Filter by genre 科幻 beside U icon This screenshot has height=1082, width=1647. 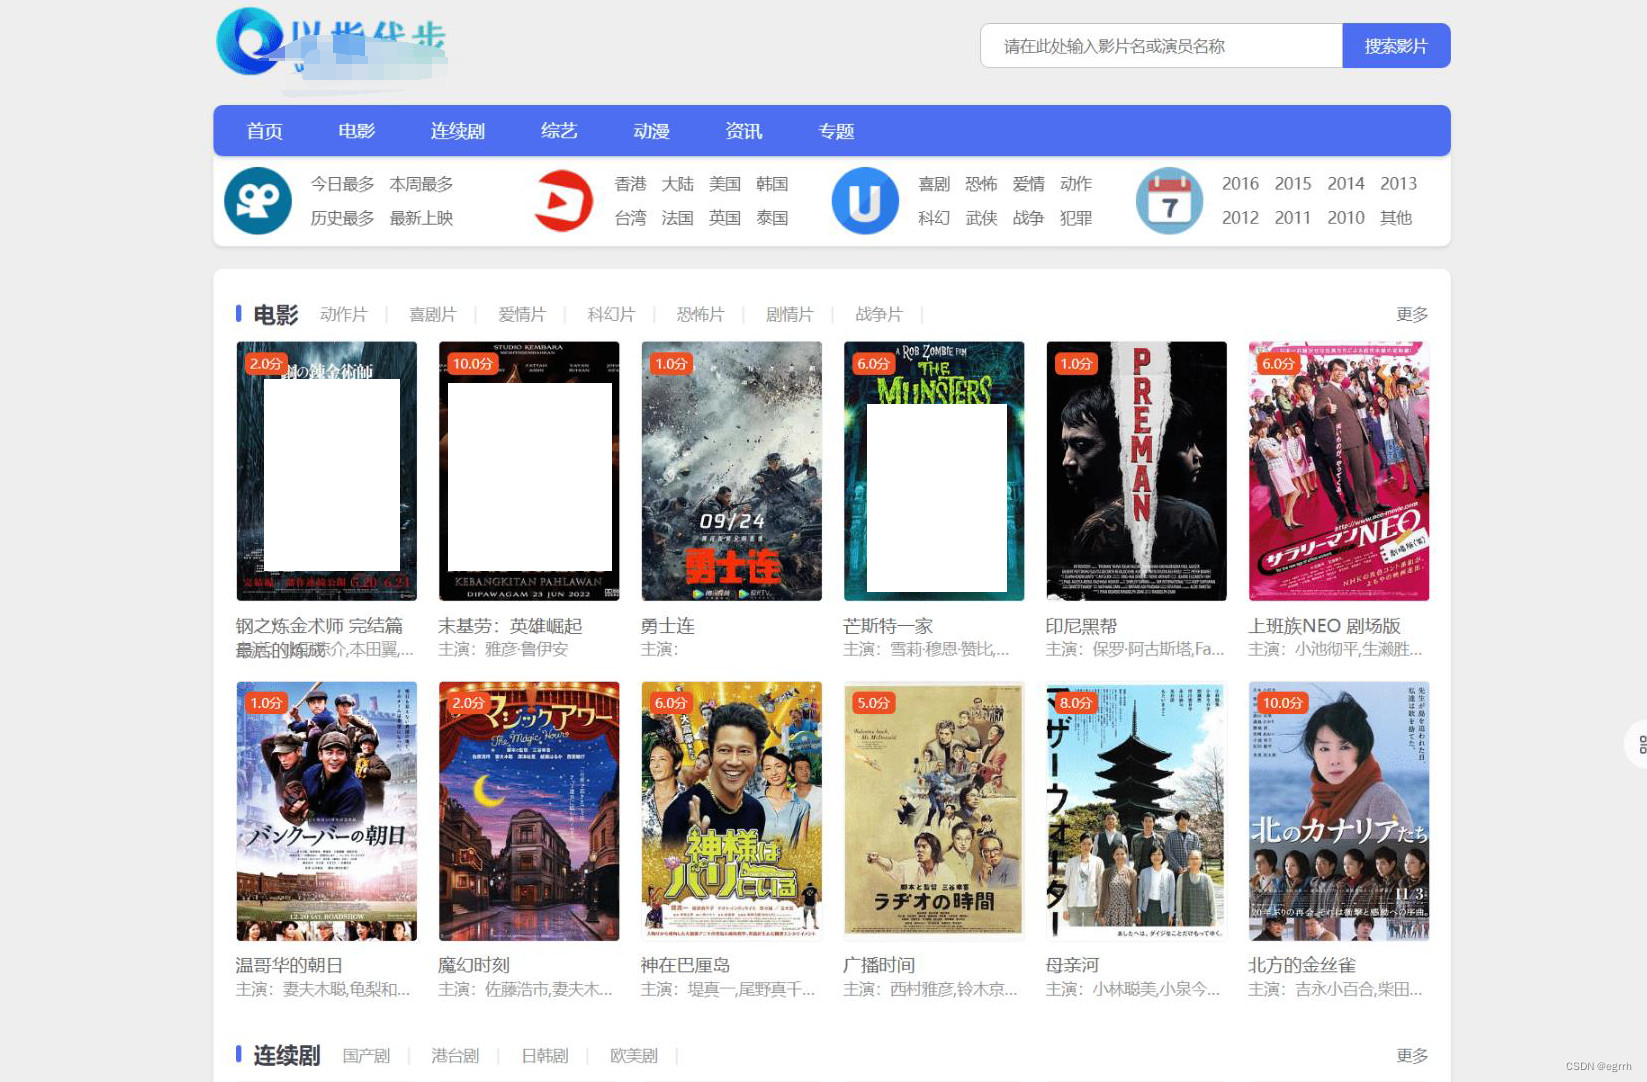(934, 218)
